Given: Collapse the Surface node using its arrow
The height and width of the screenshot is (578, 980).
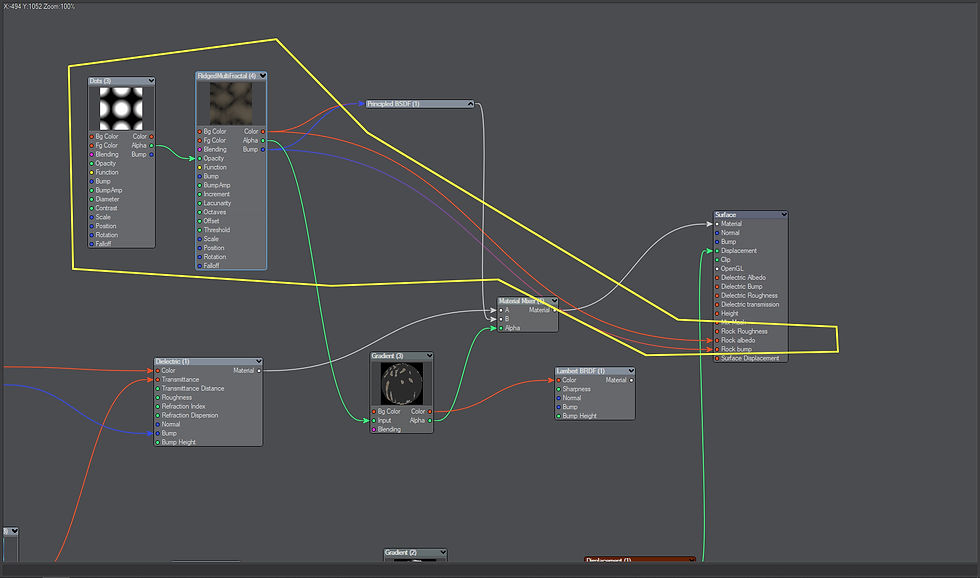Looking at the screenshot, I should 784,214.
